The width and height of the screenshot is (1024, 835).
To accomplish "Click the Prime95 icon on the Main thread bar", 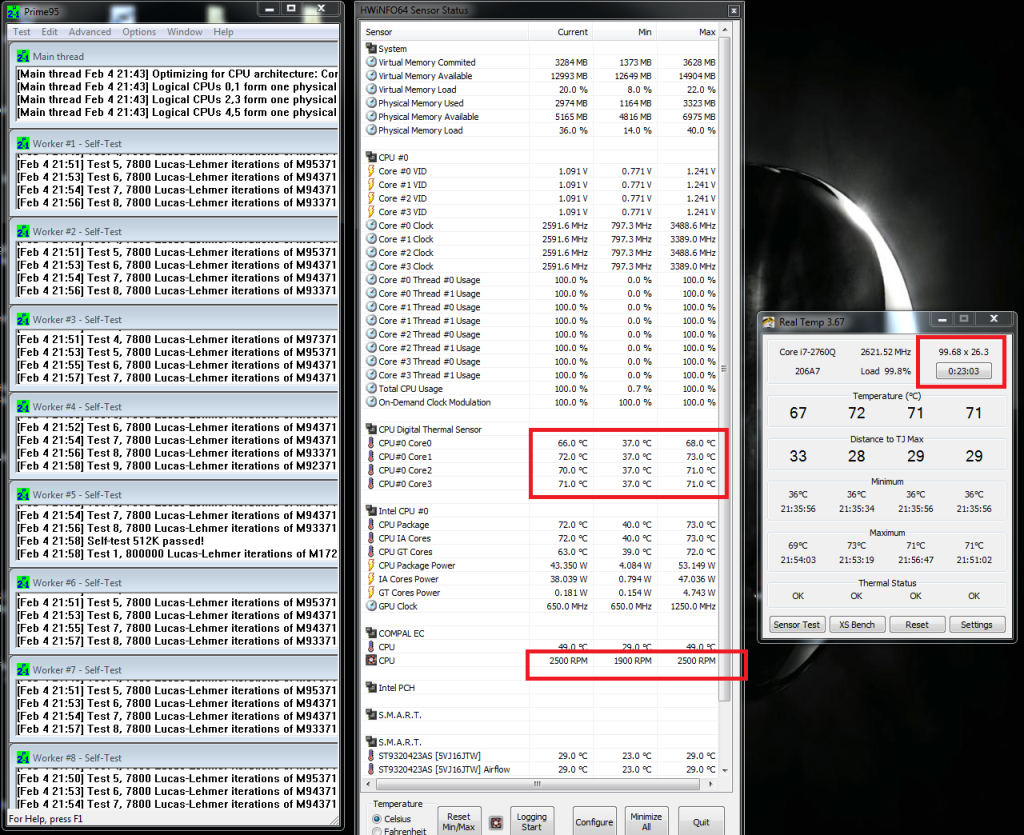I will click(x=23, y=56).
